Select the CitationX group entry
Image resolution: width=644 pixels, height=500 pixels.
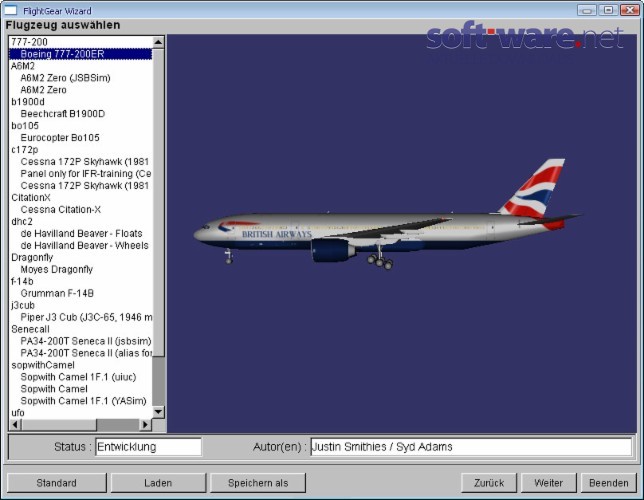click(80, 197)
